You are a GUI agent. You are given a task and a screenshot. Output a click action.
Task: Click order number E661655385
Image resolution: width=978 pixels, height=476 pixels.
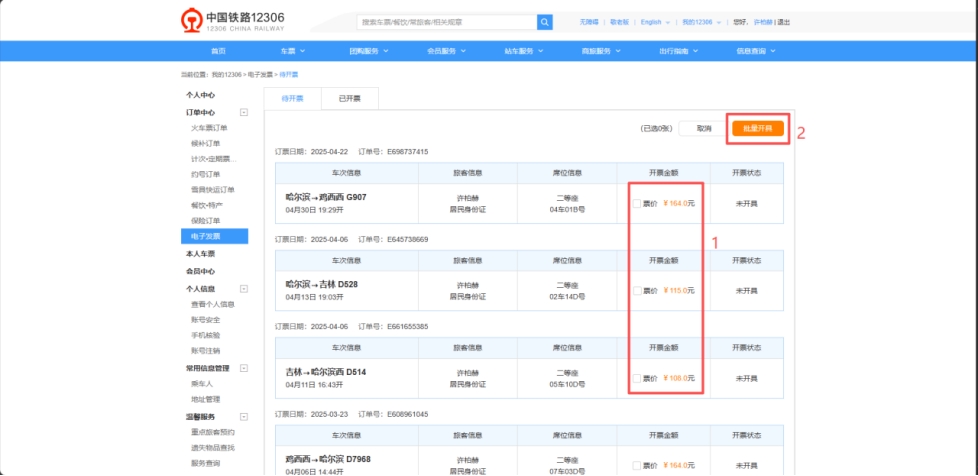(x=407, y=327)
